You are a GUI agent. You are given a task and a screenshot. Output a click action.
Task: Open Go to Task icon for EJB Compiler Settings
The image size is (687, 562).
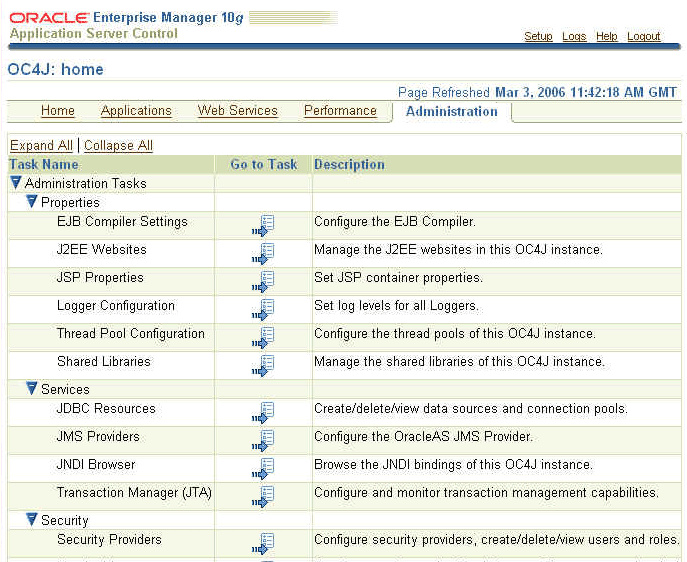coord(263,226)
